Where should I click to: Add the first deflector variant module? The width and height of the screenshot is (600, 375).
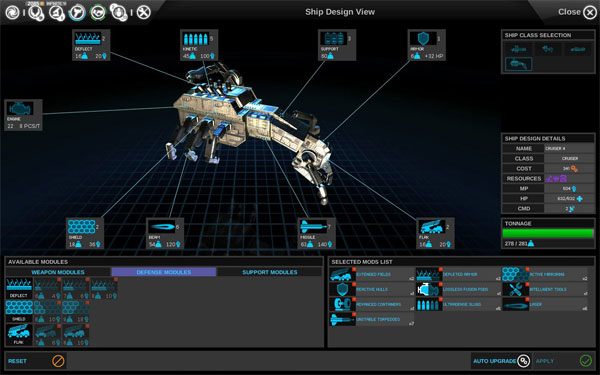click(x=47, y=289)
